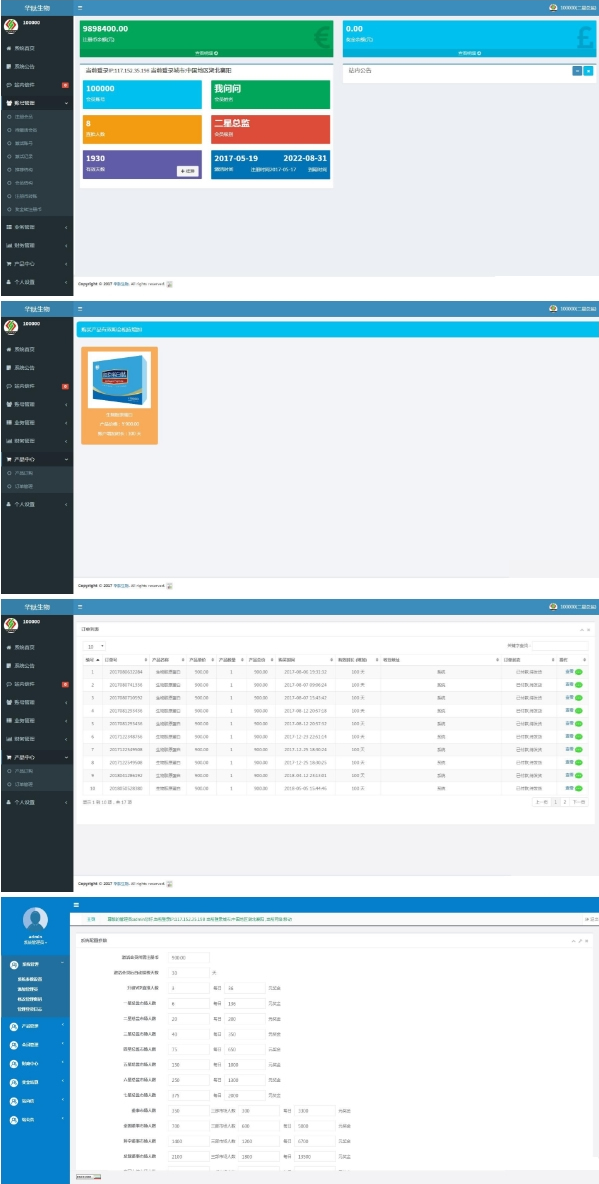This screenshot has width=599, height=1184.
Task: Expand 个人设置 in the dashboard sidebar
Action: (x=37, y=282)
